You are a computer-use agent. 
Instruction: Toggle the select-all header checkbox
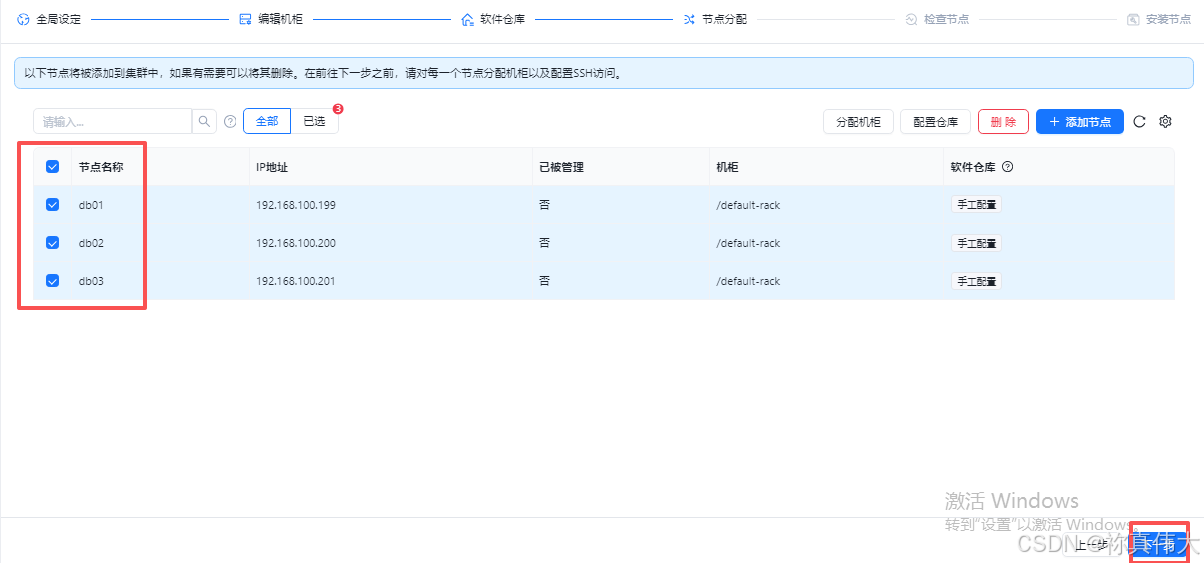click(x=53, y=167)
